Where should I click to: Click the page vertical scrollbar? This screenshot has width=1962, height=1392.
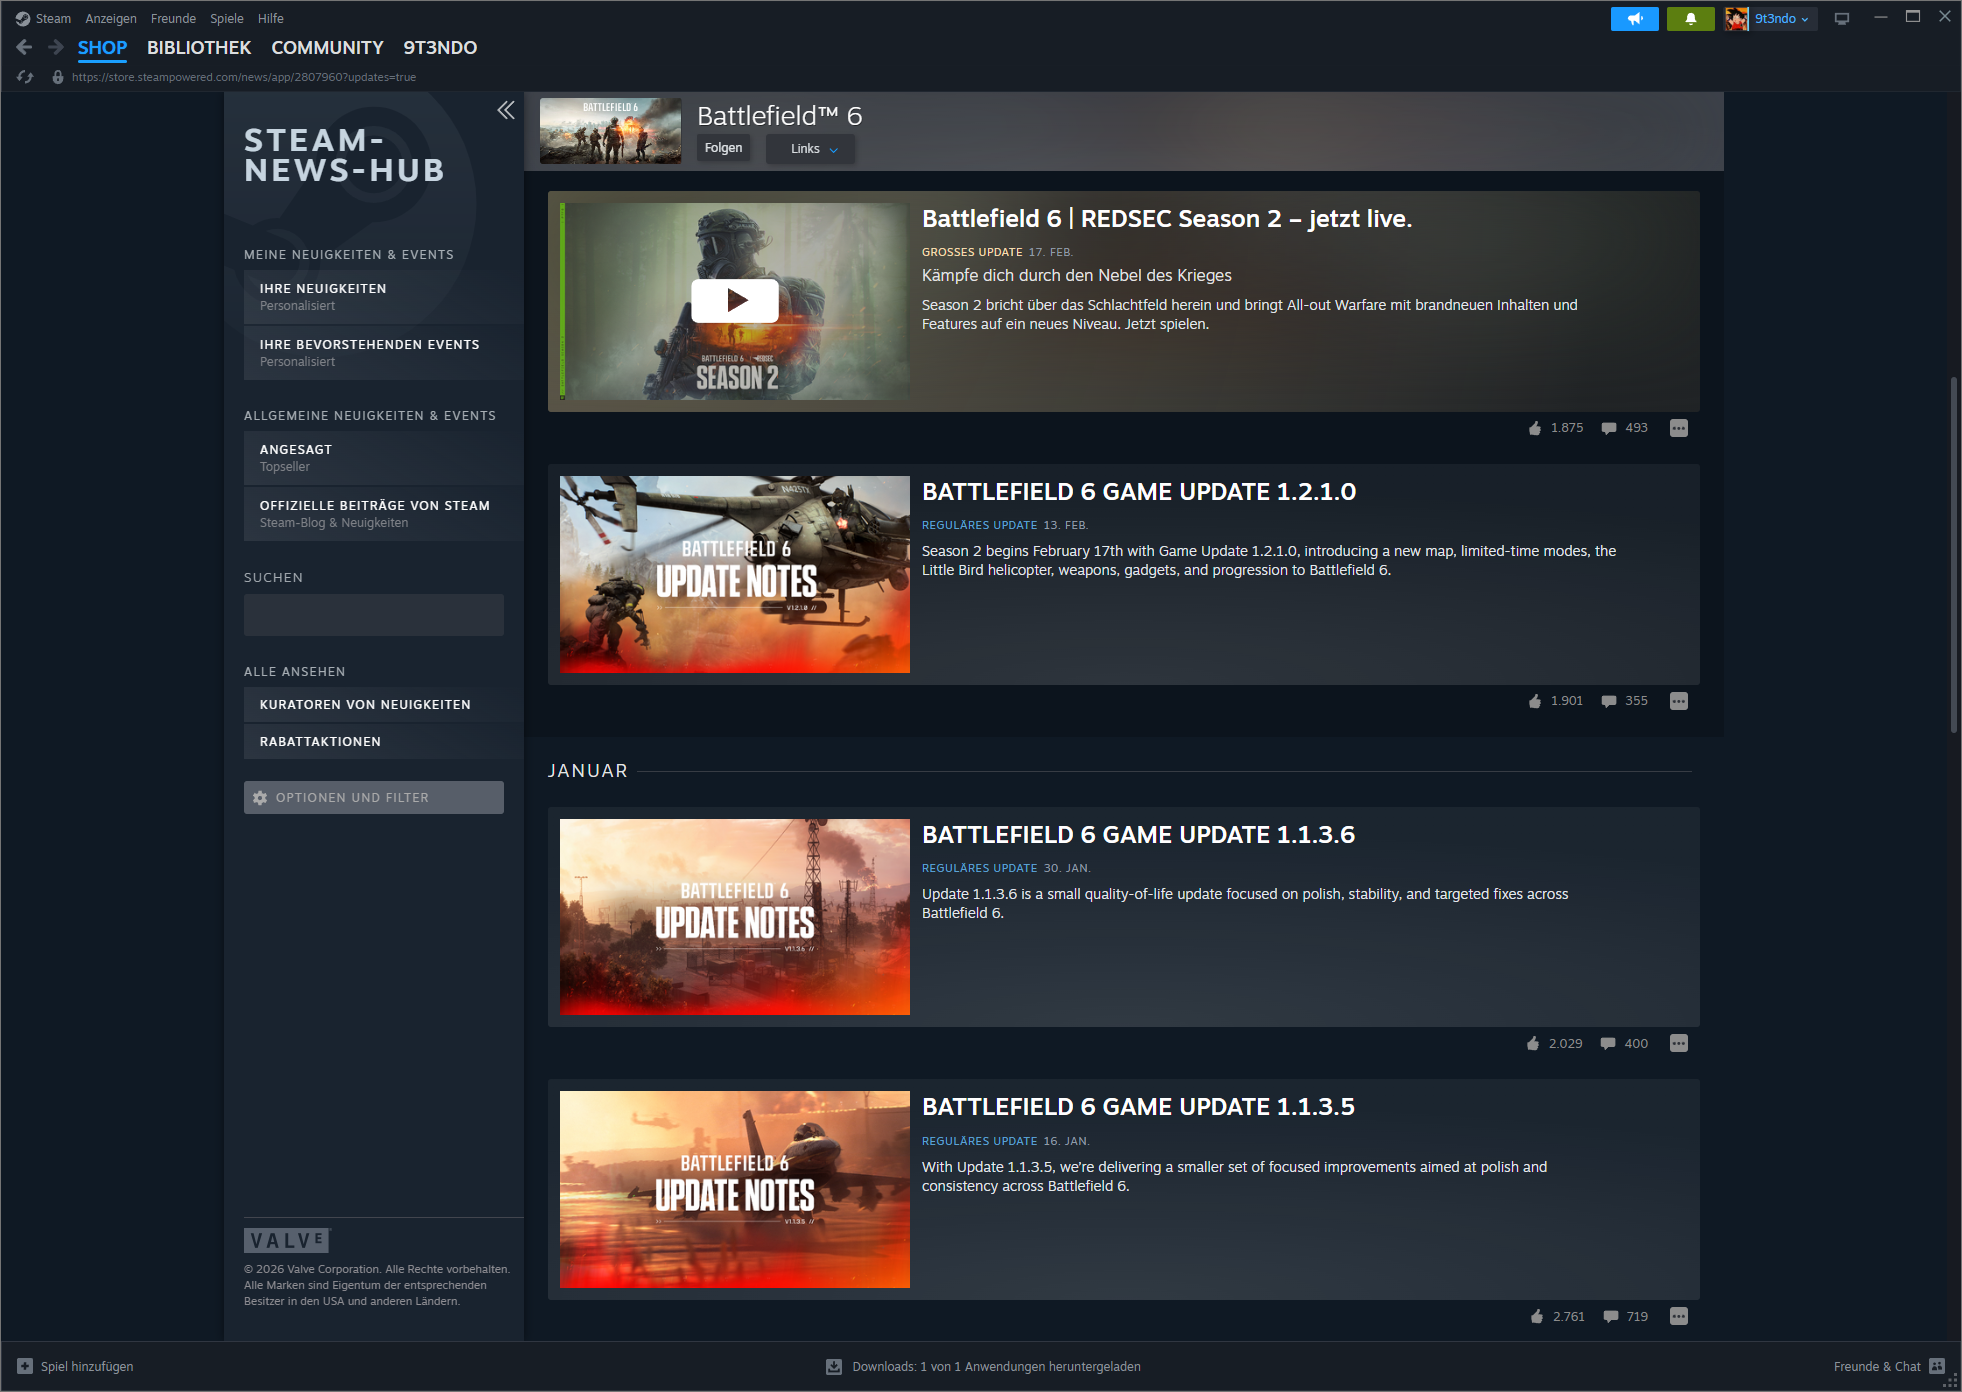[x=1953, y=555]
